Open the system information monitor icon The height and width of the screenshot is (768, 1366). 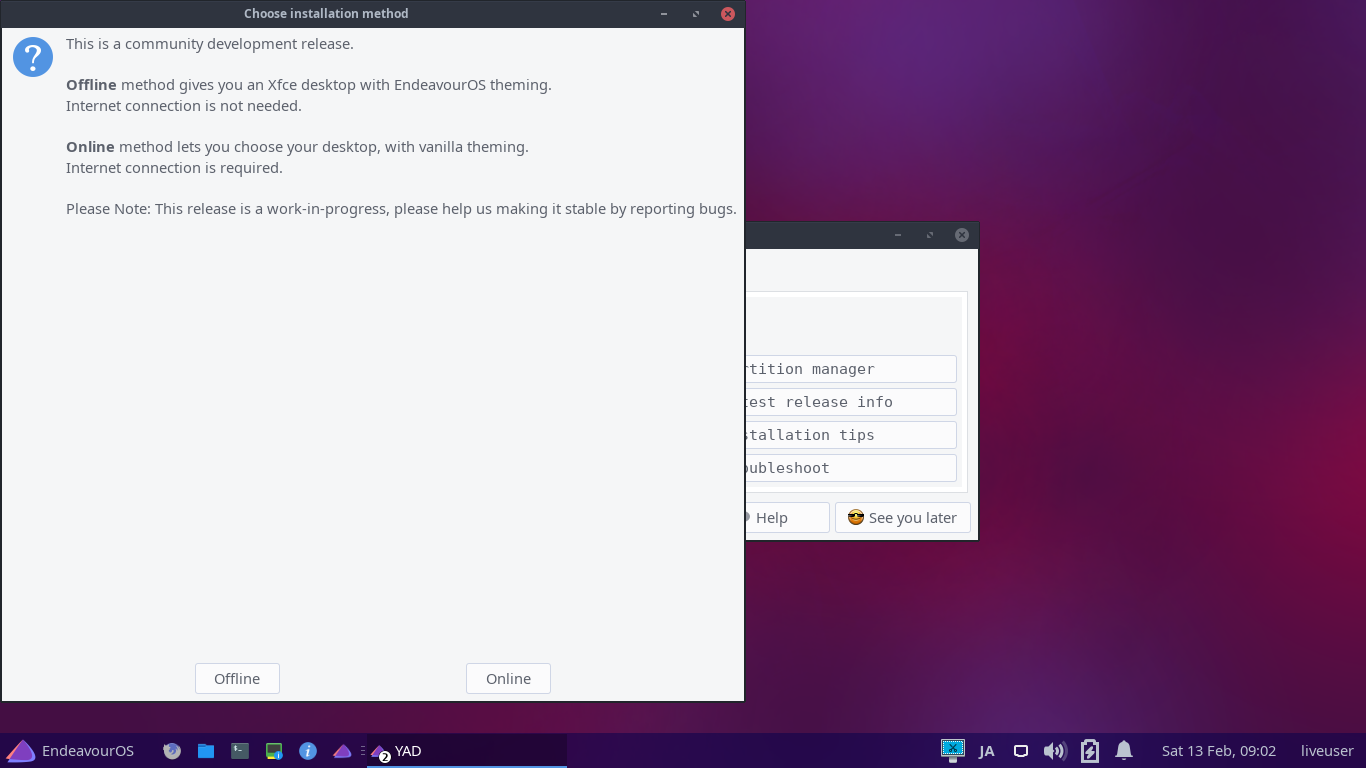274,751
